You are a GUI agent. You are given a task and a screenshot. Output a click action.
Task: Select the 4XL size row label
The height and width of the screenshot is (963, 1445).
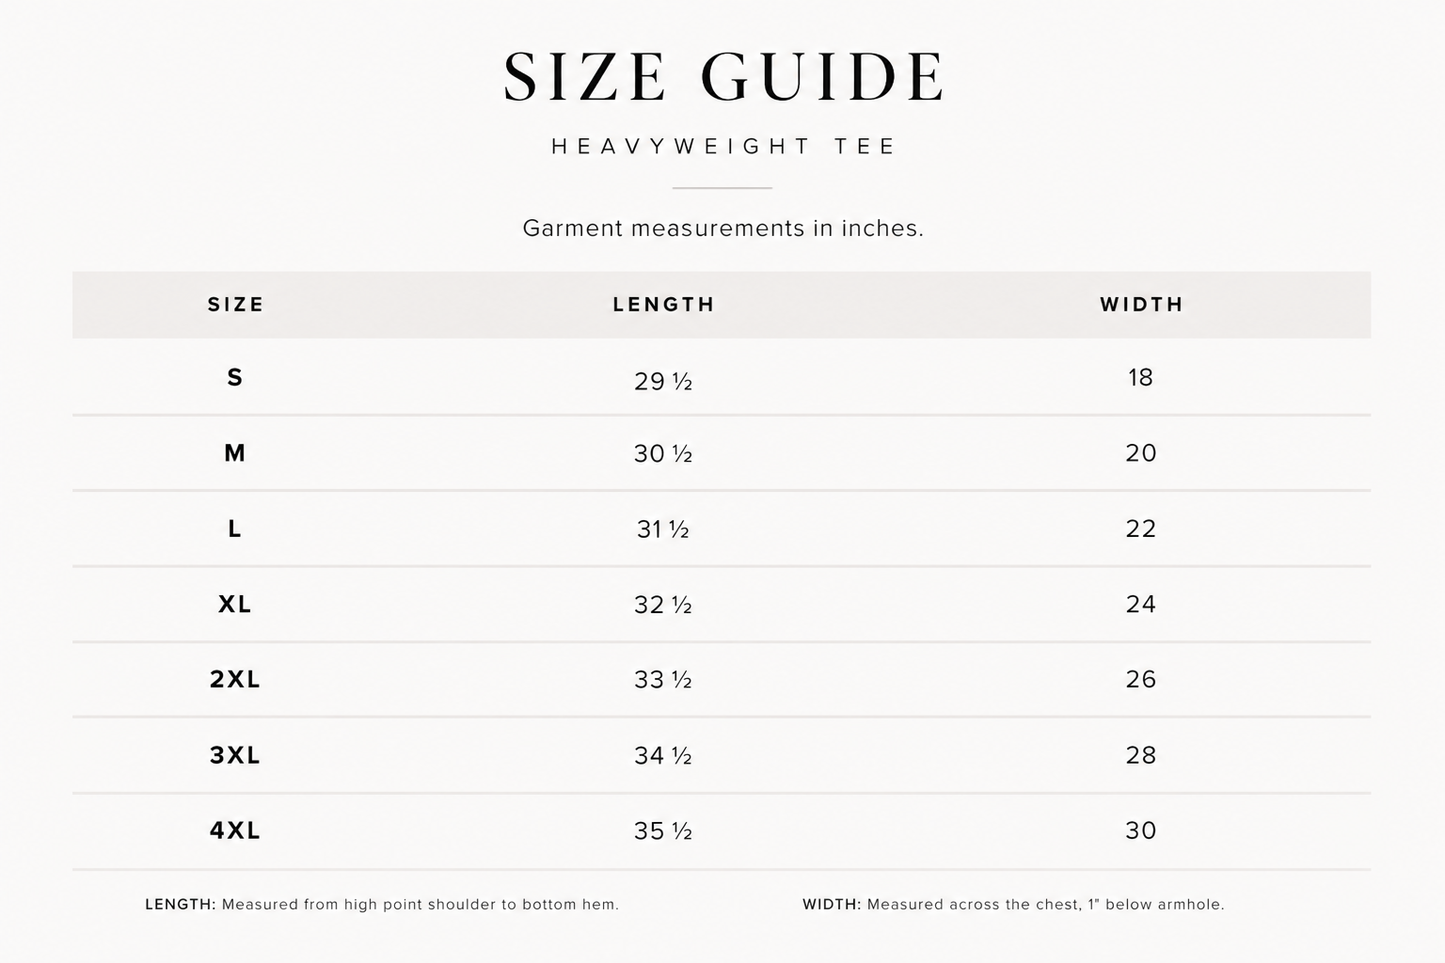pos(235,830)
